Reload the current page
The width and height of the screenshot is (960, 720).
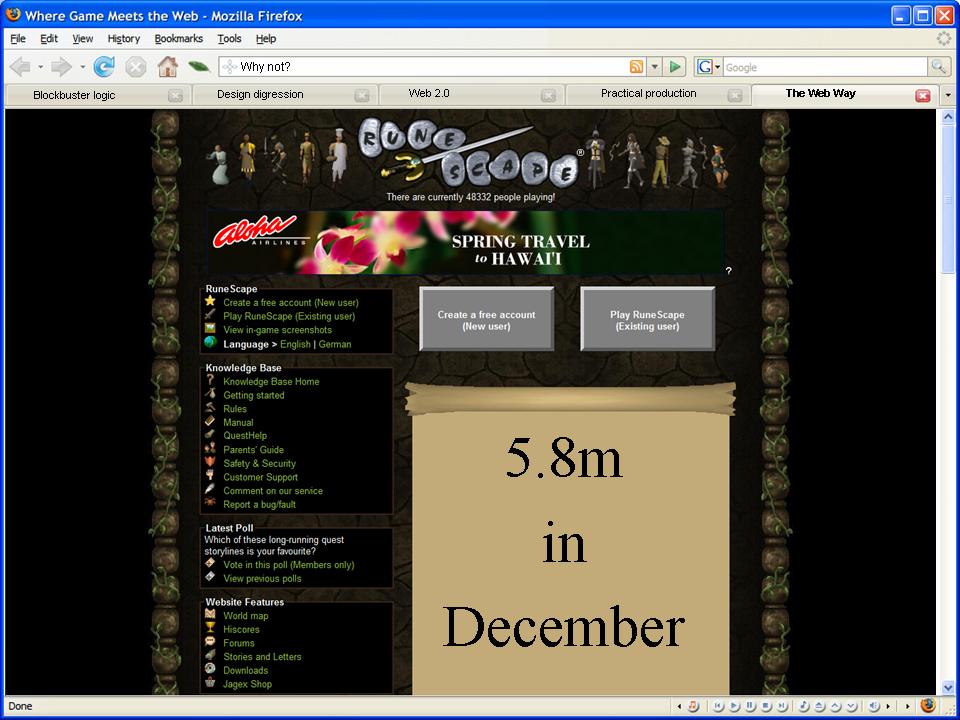point(103,66)
